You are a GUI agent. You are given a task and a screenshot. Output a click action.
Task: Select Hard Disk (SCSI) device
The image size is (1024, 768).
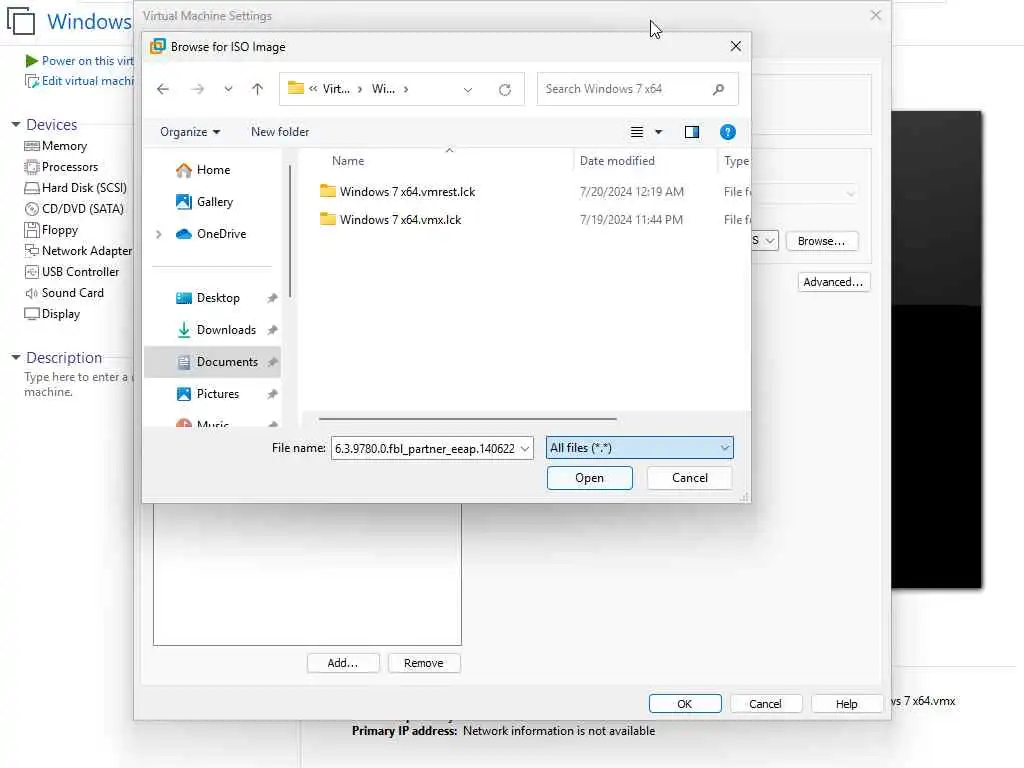pyautogui.click(x=76, y=188)
